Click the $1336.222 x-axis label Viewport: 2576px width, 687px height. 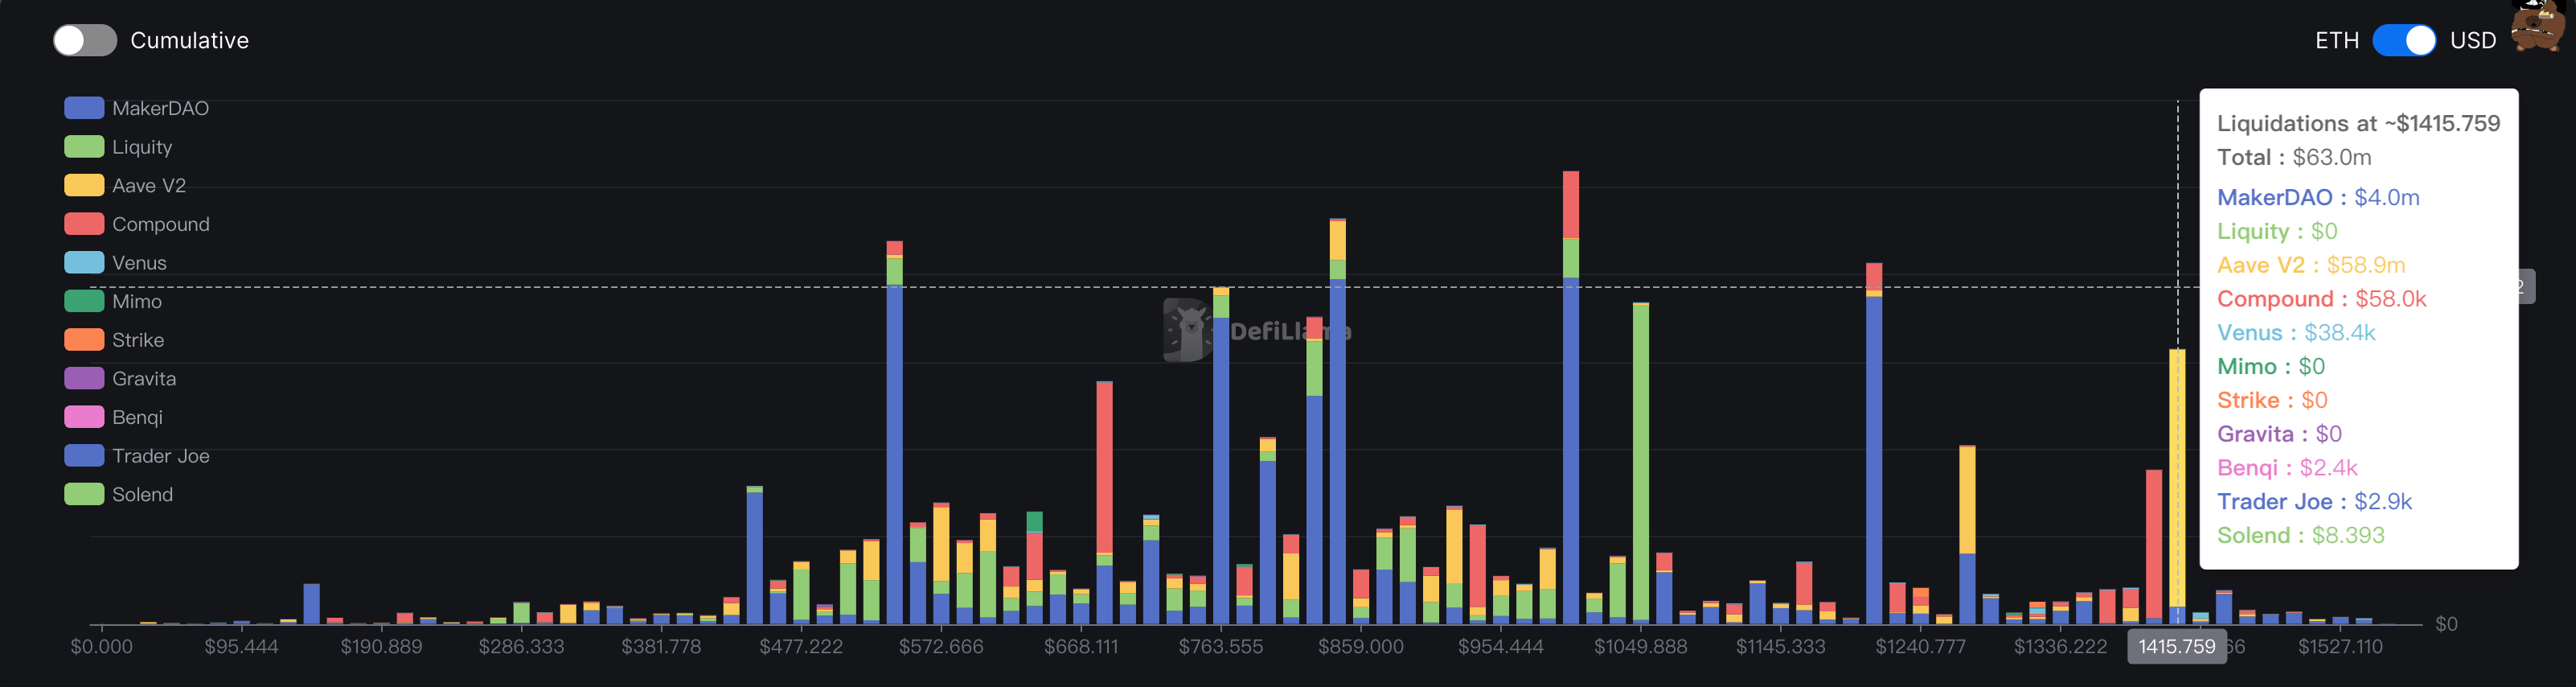[2061, 647]
